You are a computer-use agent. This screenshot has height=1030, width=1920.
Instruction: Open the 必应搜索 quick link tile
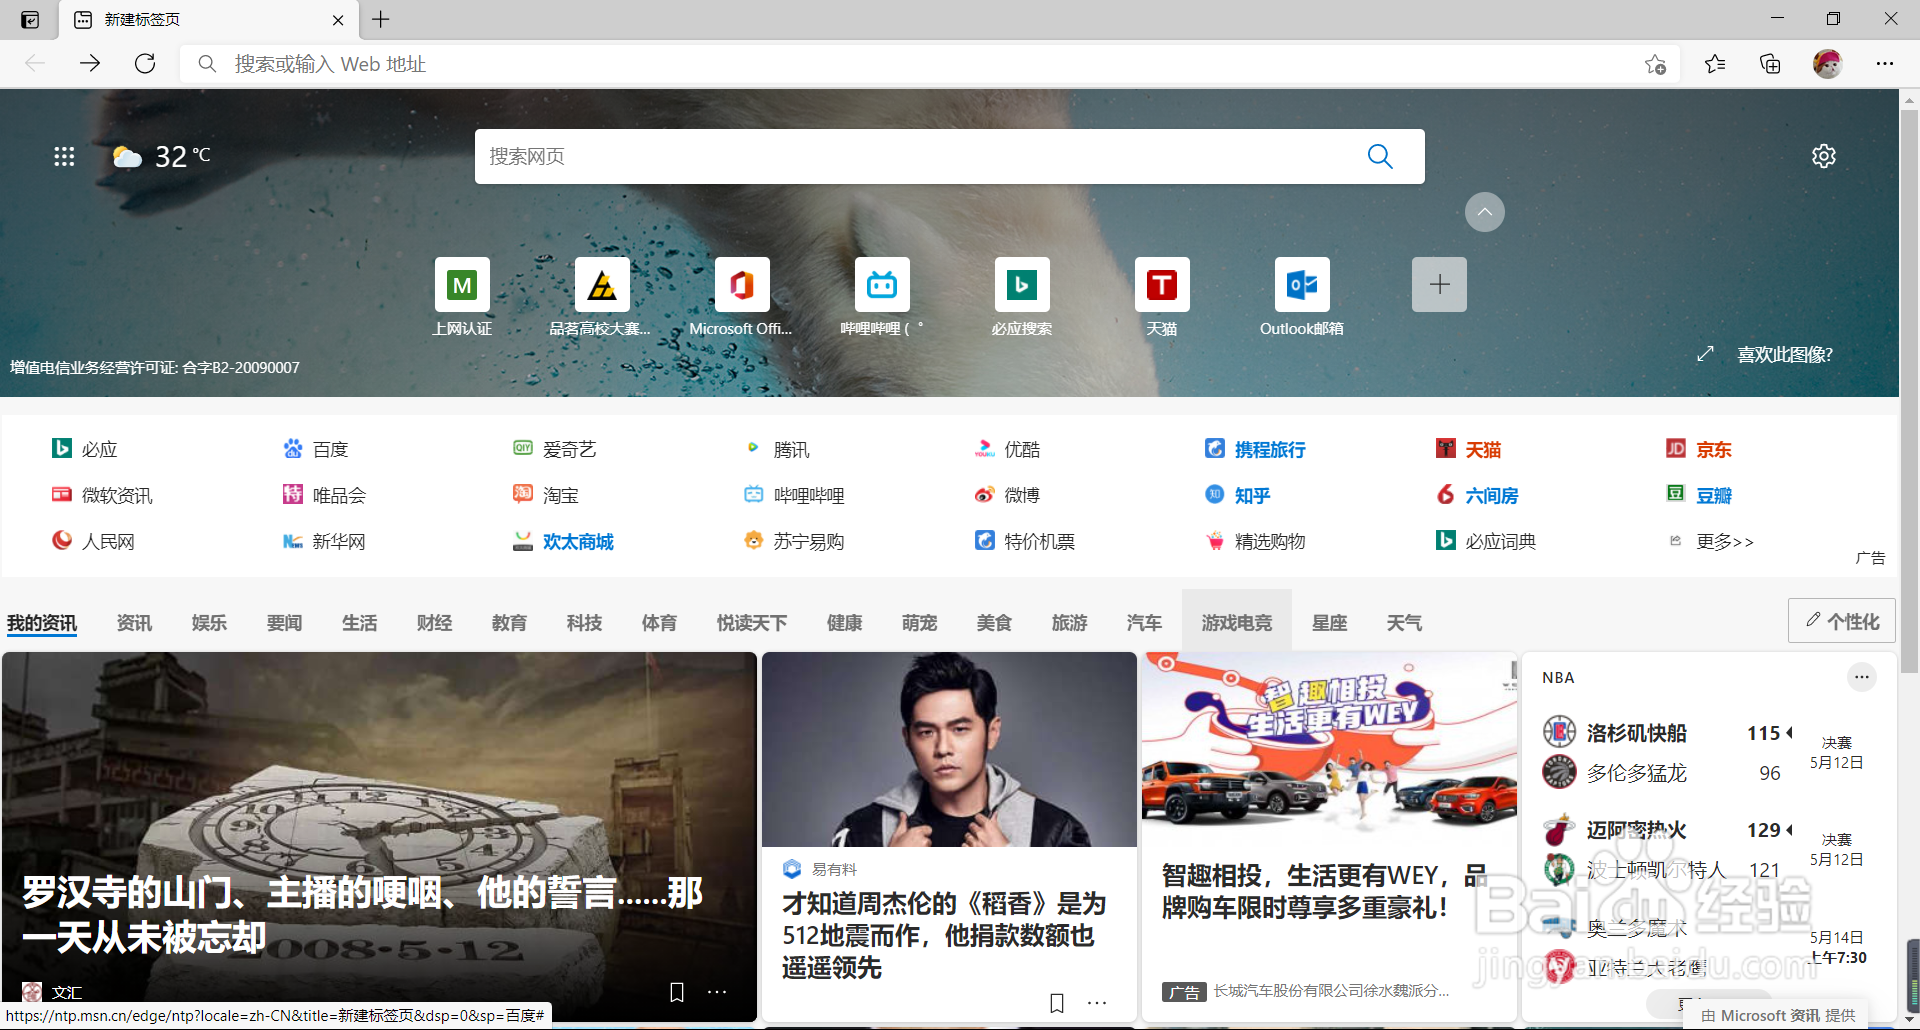click(x=1022, y=297)
